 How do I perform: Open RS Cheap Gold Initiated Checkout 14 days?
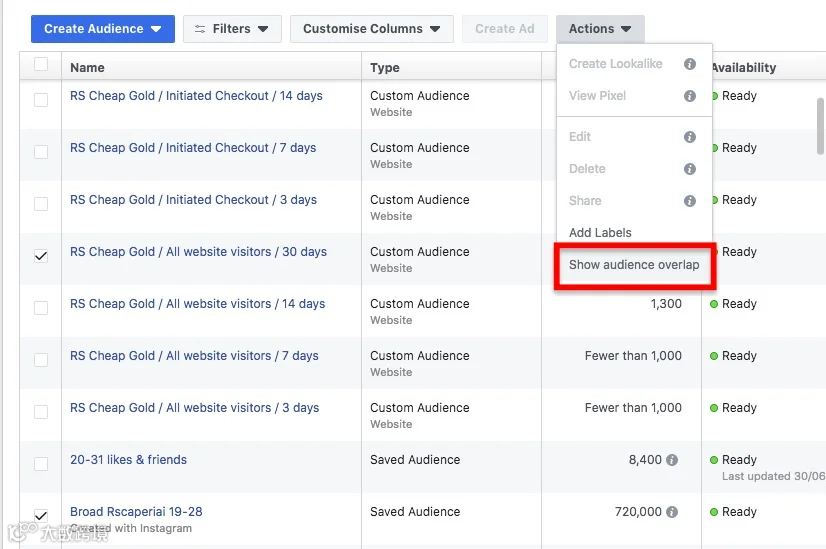[196, 96]
